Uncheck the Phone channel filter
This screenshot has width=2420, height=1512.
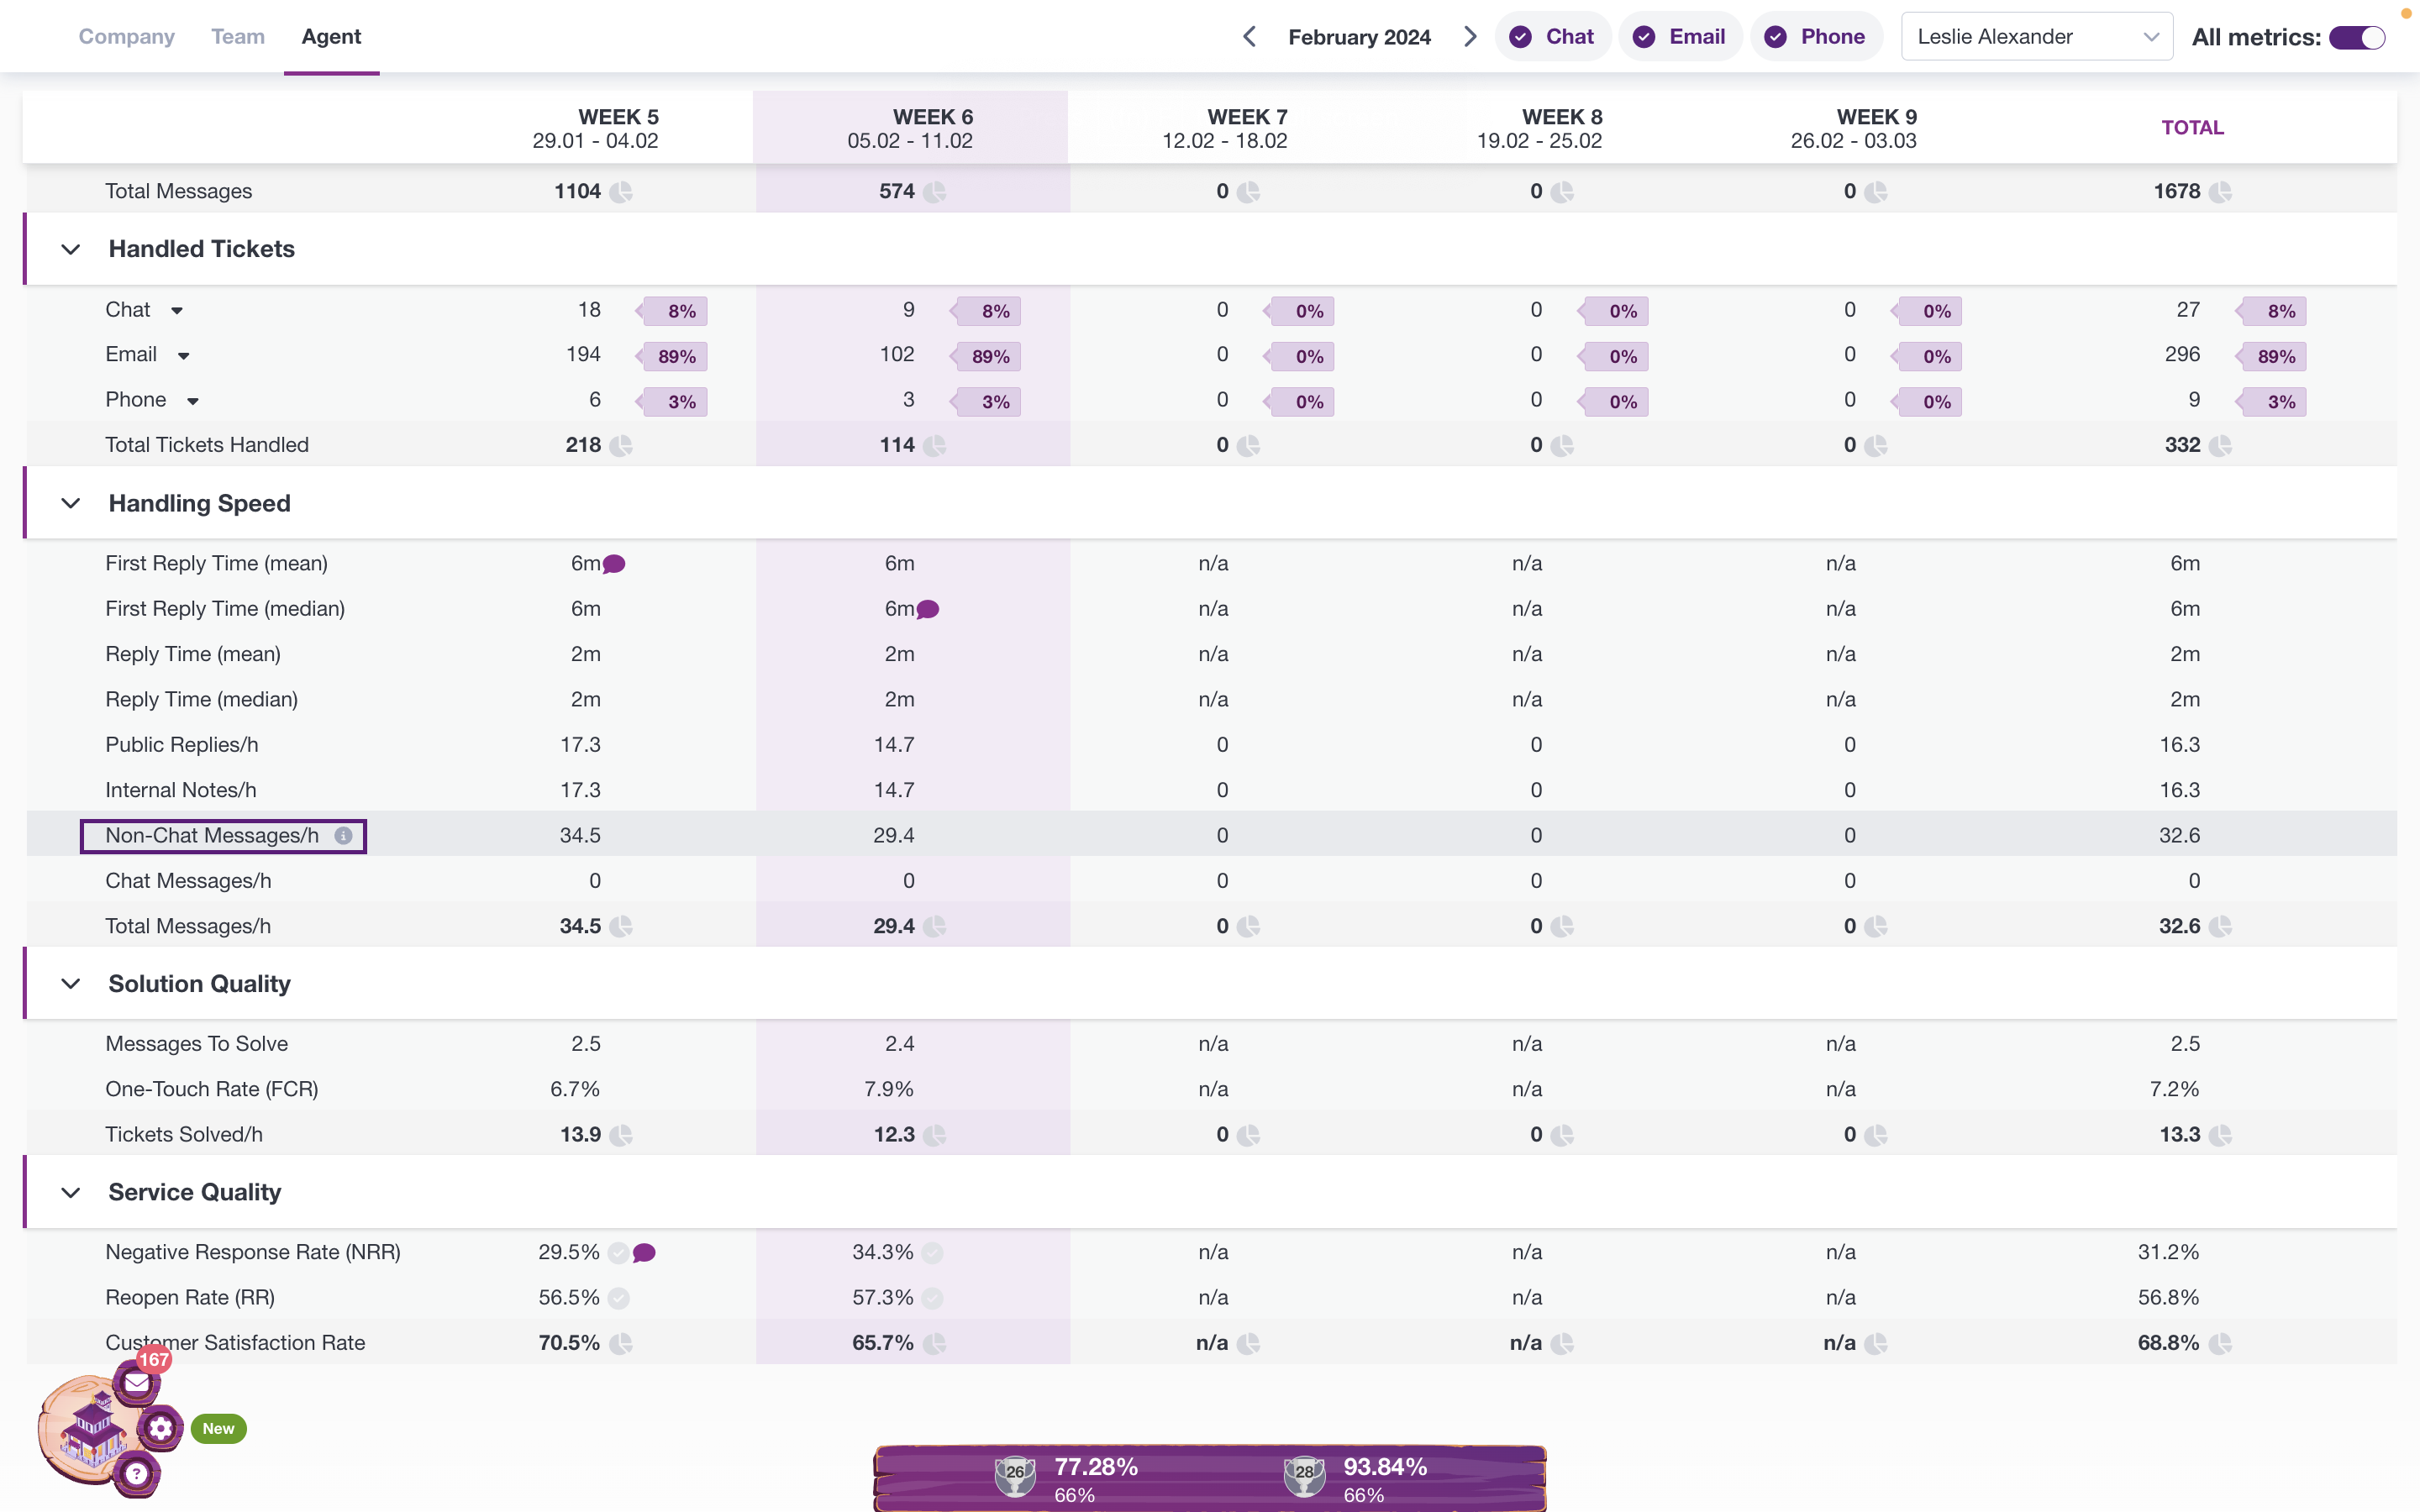[x=1815, y=37]
